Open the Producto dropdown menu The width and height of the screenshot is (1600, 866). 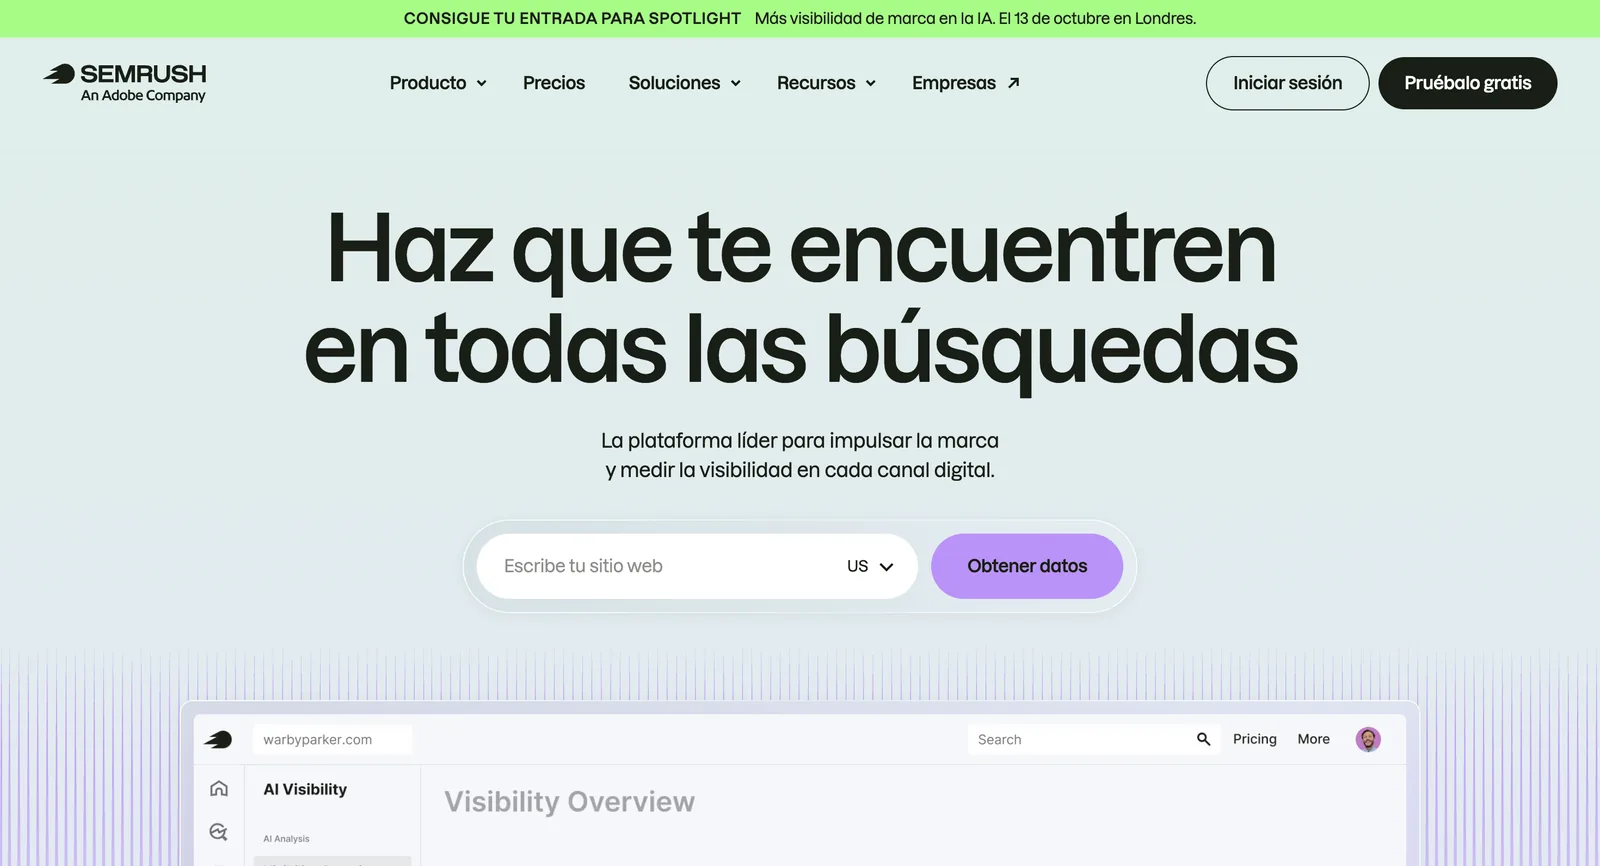(x=438, y=83)
